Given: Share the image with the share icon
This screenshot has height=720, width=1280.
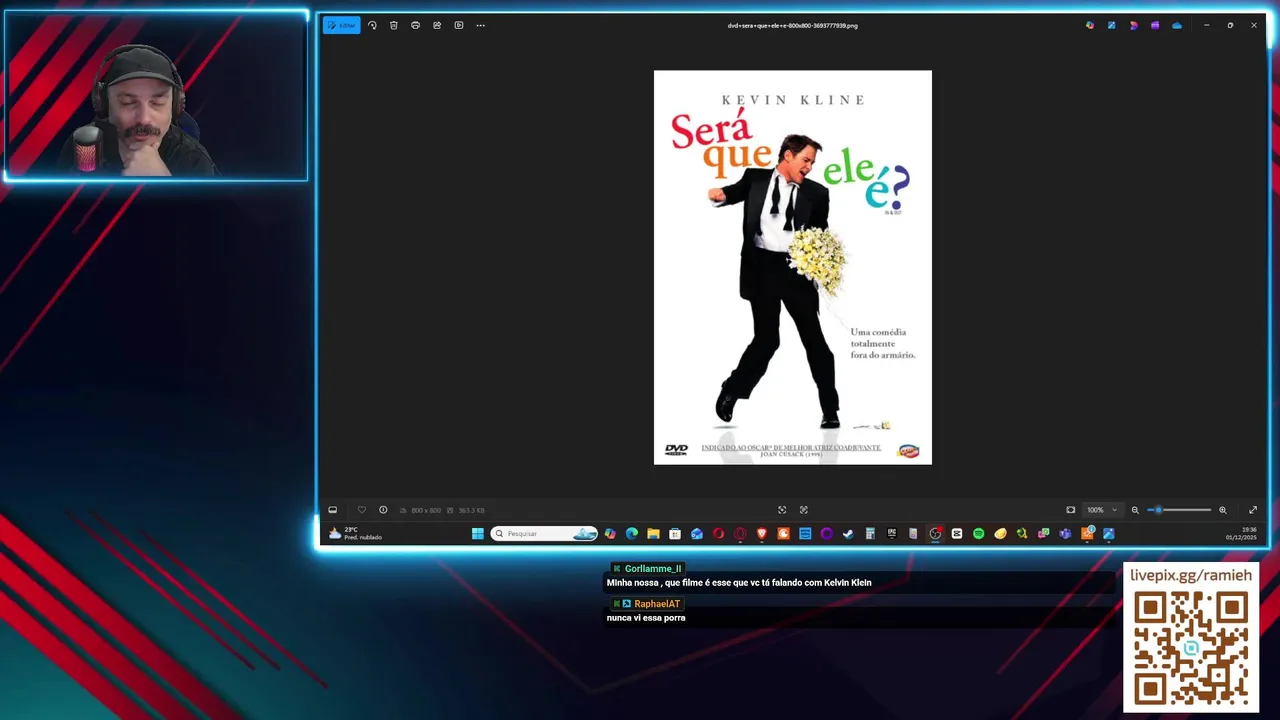Looking at the screenshot, I should (x=437, y=25).
